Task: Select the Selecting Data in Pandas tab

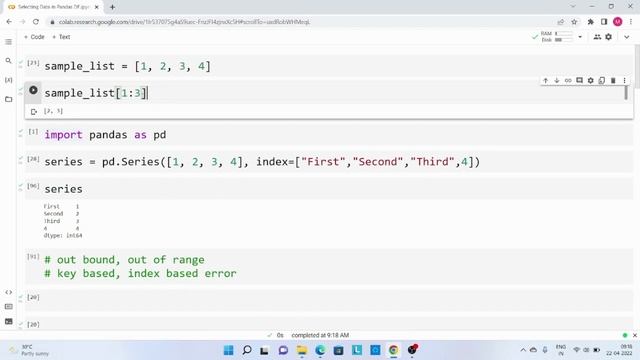Action: 53,7
